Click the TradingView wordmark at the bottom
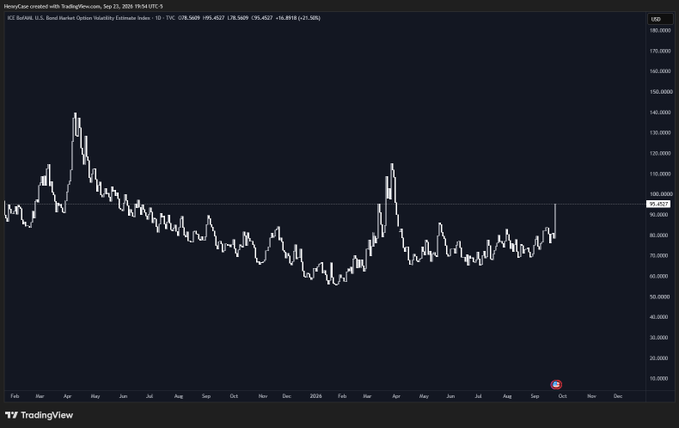 47,415
